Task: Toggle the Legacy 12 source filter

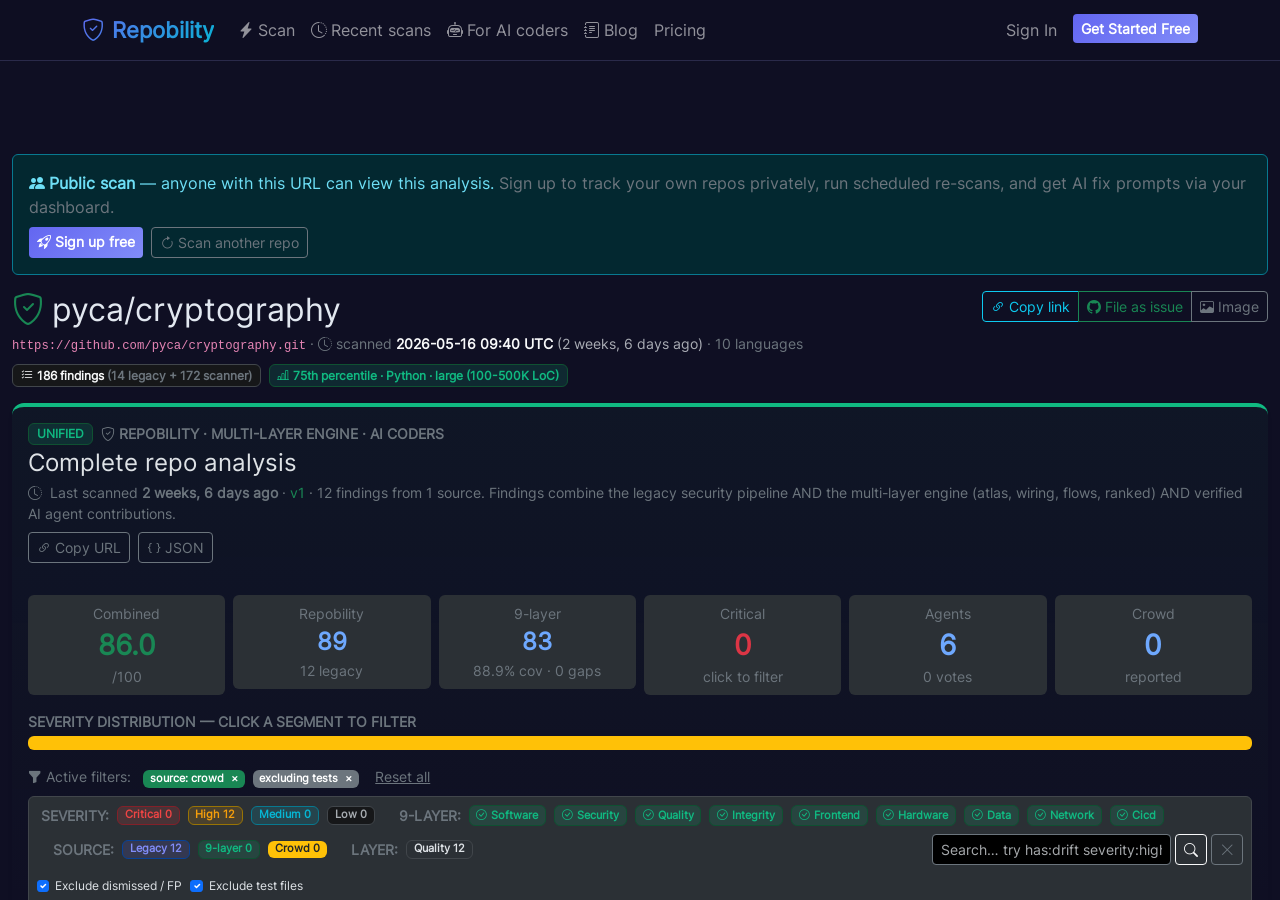Action: click(156, 849)
